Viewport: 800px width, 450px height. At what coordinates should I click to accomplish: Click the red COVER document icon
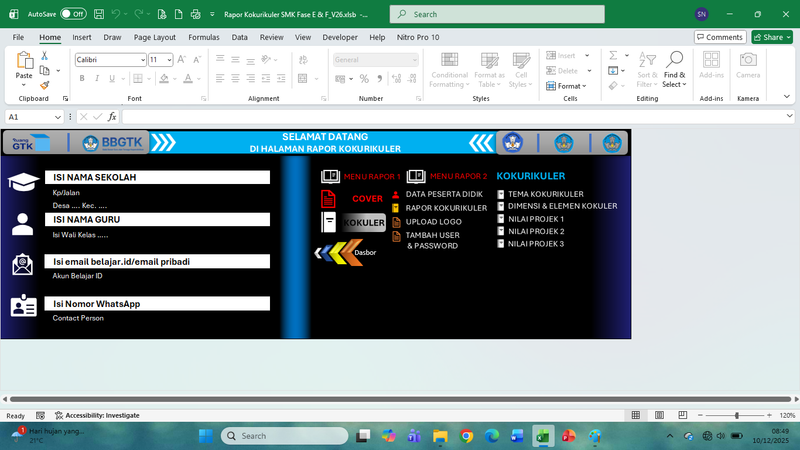329,198
